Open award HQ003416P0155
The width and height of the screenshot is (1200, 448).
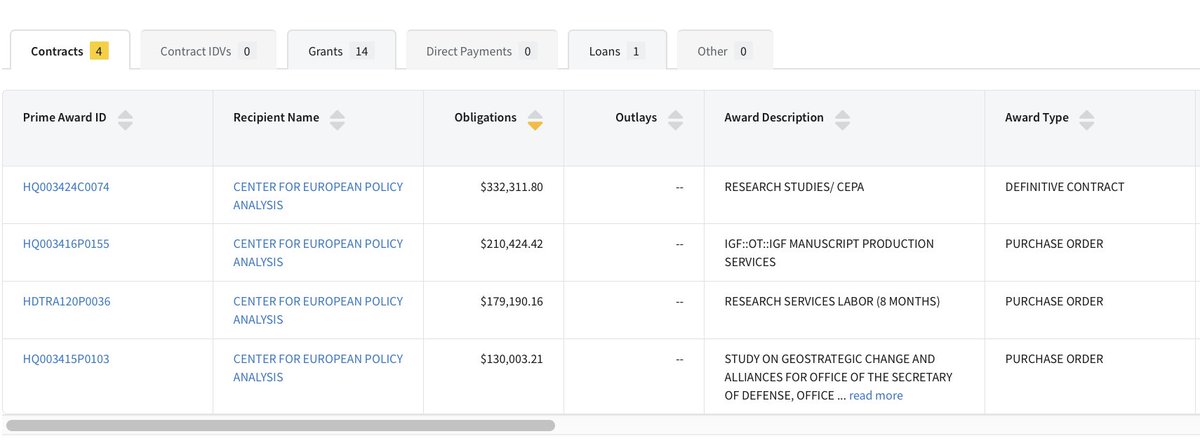66,244
